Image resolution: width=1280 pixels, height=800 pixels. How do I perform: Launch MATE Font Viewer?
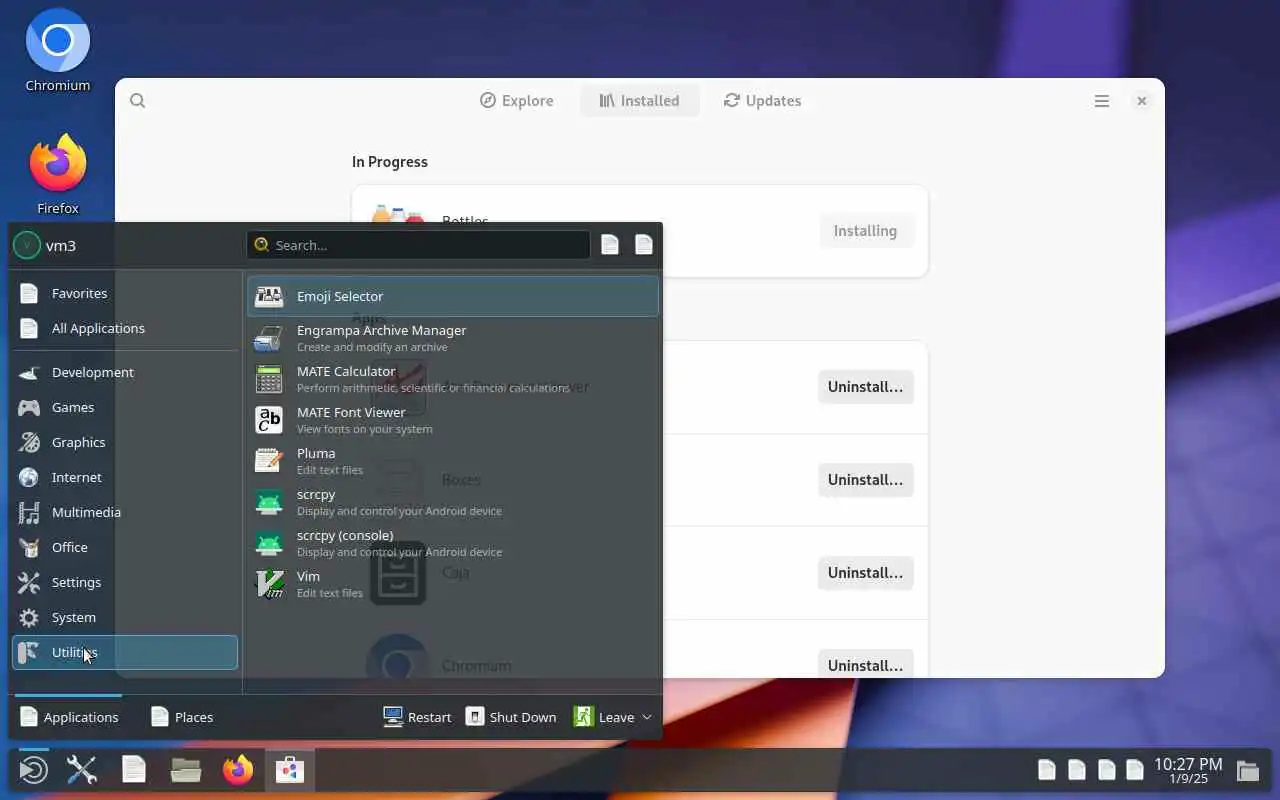(x=453, y=420)
